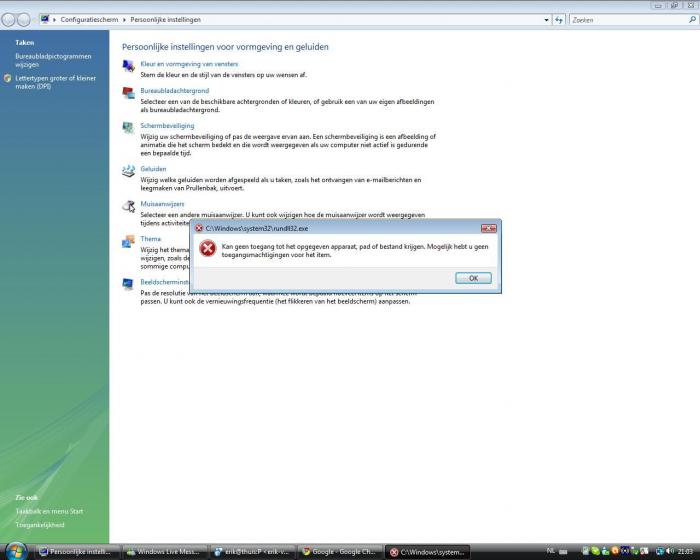Click the Configuratiescherm breadcrumb

tap(89, 20)
